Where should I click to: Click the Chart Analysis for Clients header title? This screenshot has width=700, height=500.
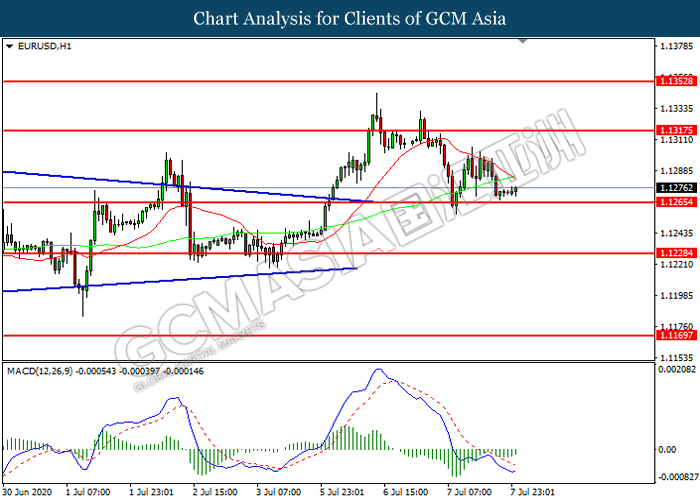pos(350,18)
